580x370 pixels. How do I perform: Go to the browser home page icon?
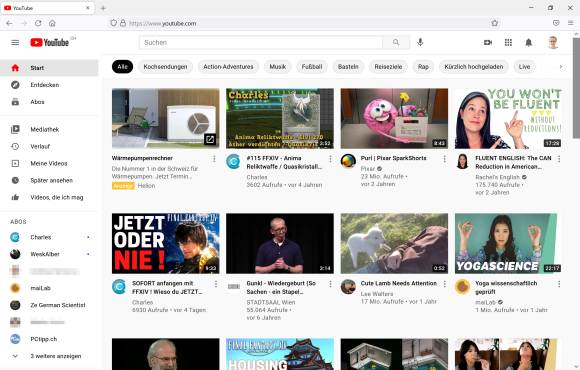52,23
